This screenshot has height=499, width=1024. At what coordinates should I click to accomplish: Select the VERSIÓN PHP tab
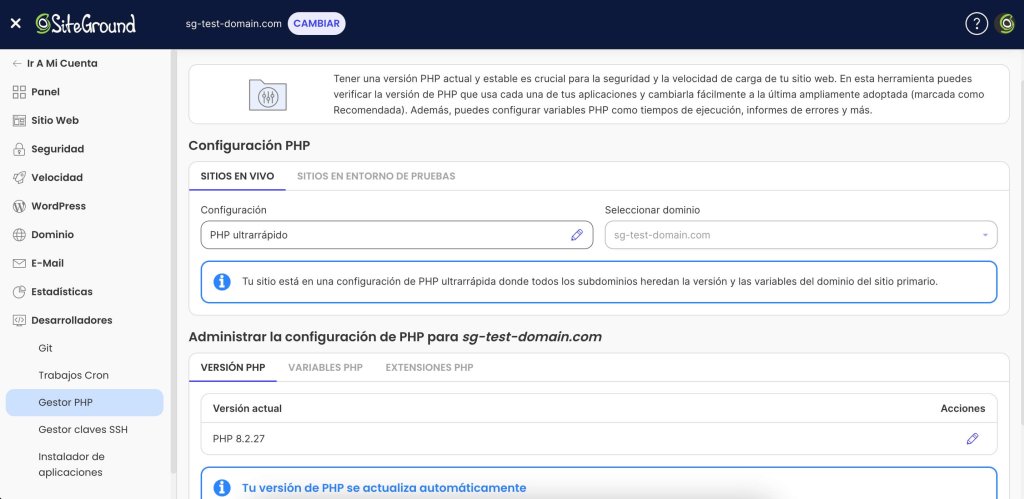point(233,368)
